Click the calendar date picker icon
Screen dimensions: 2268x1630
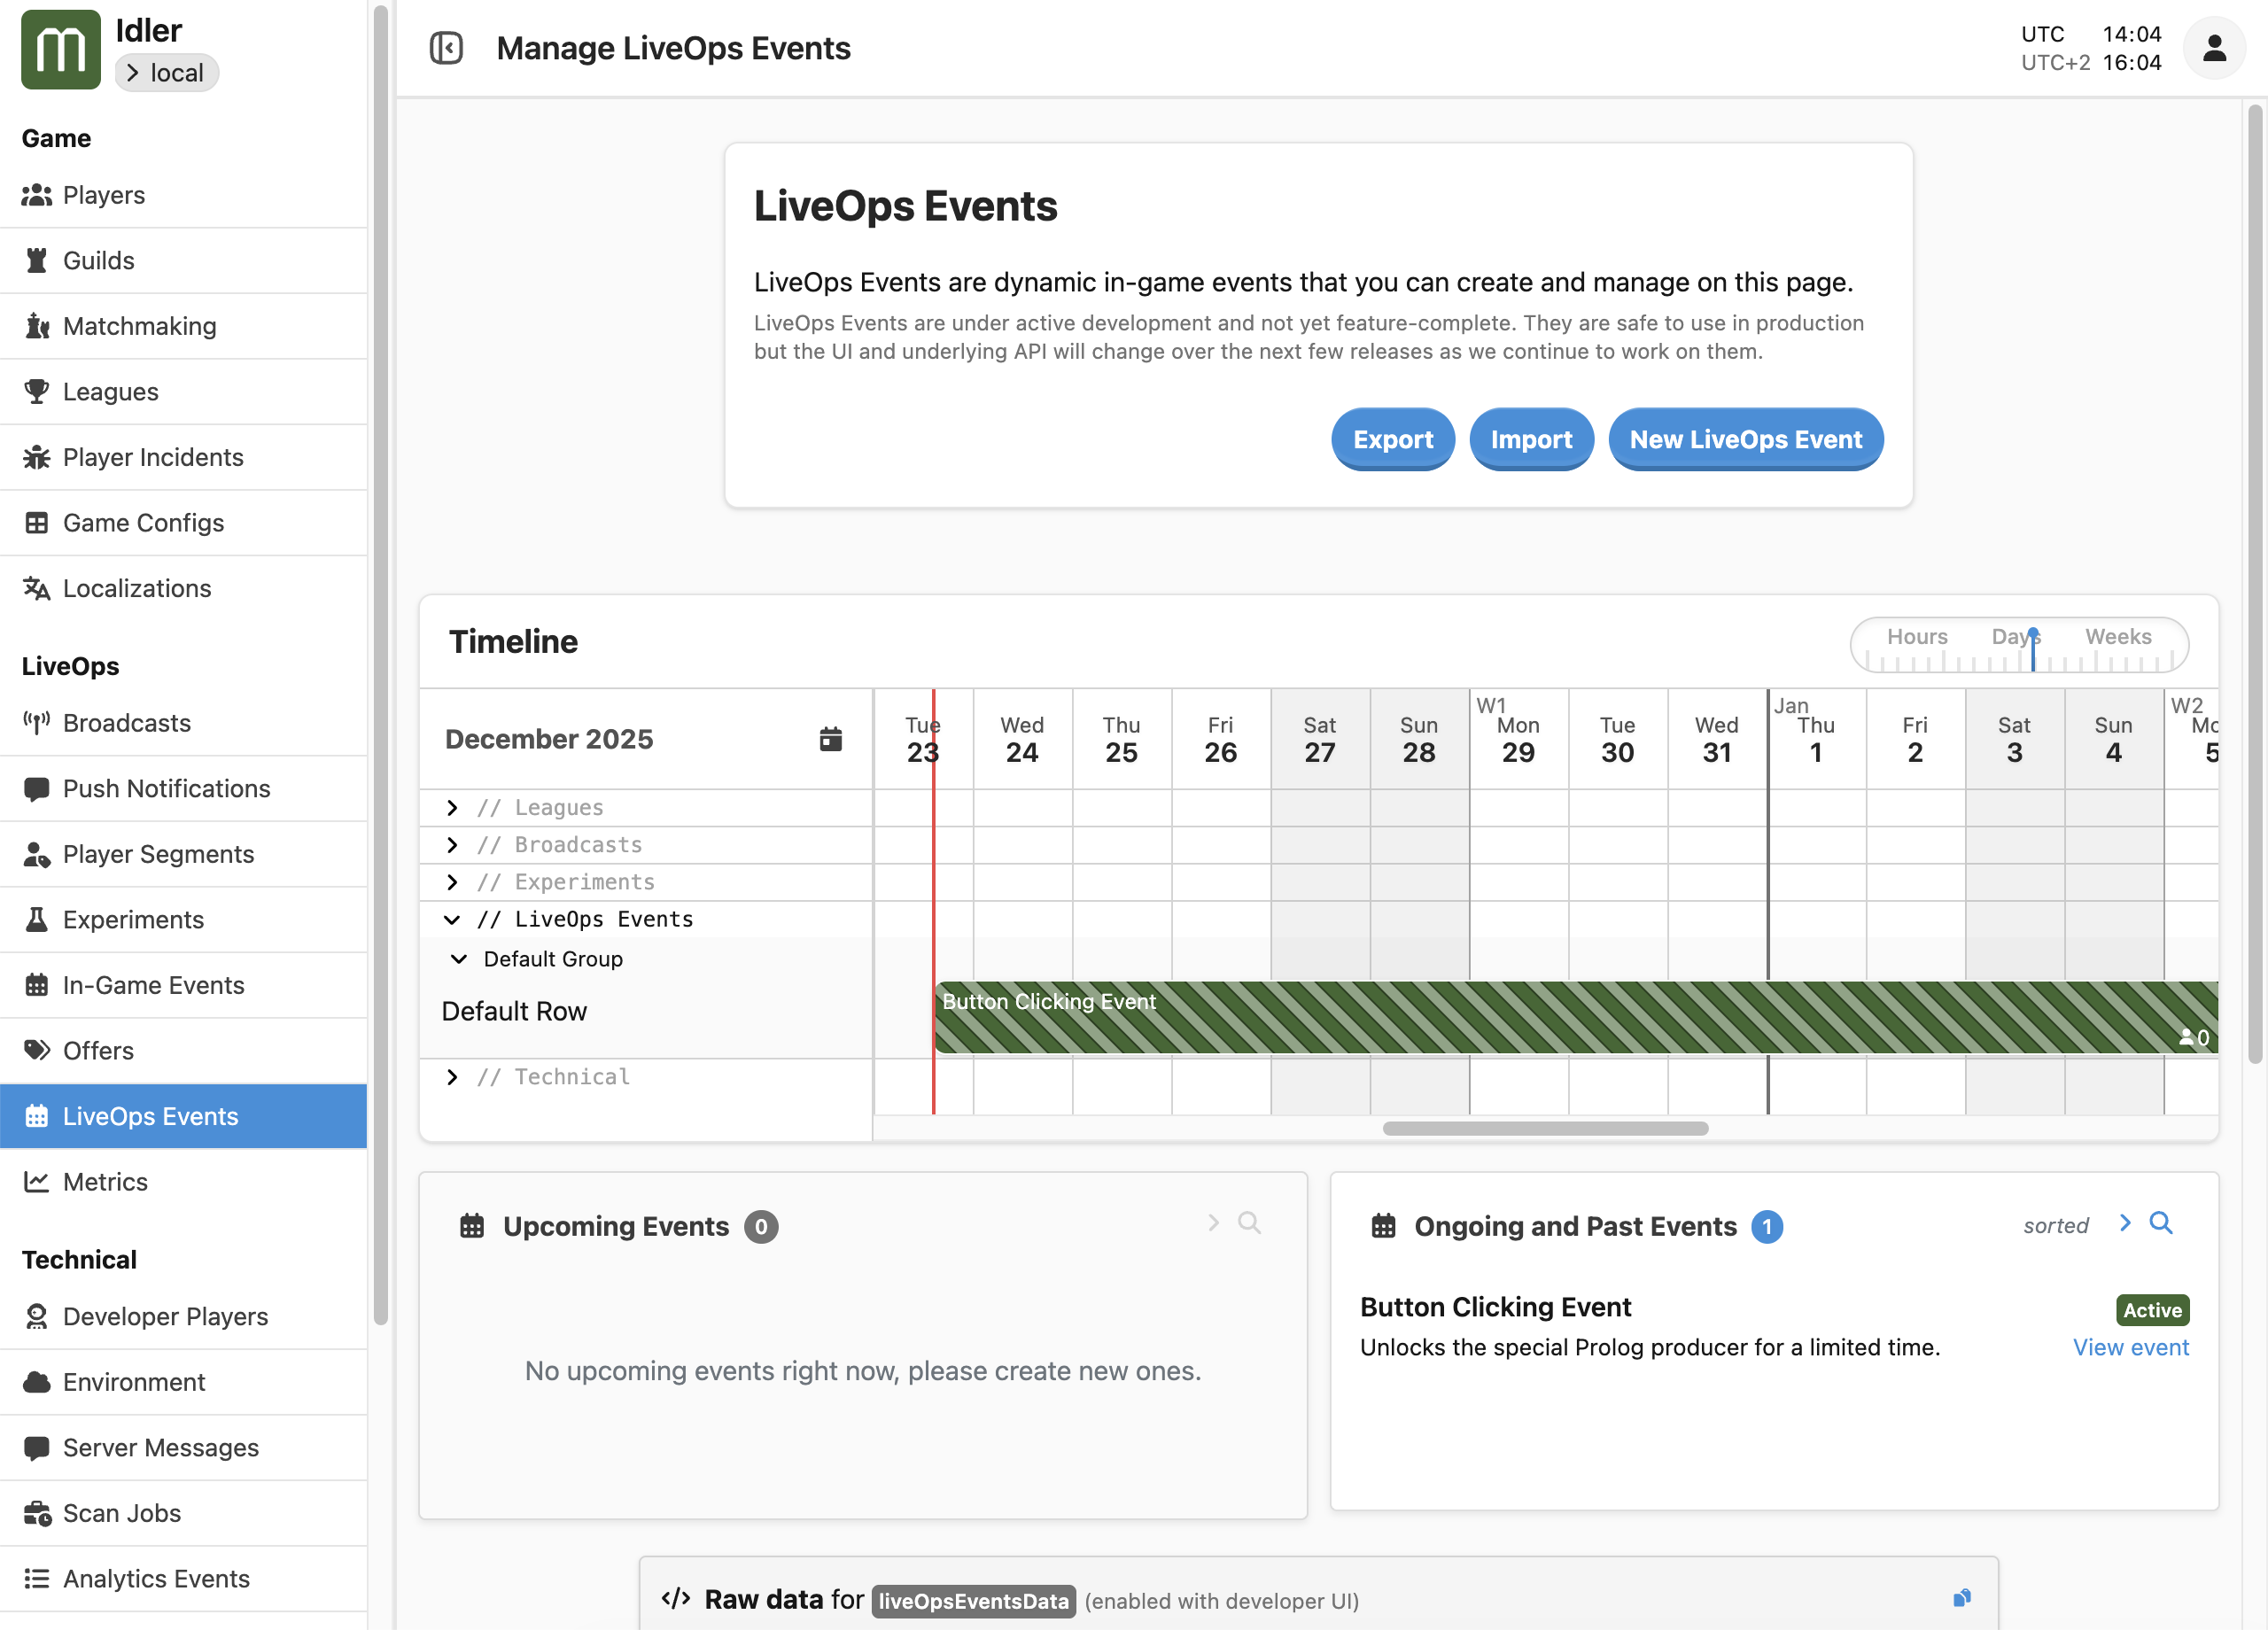(x=830, y=739)
